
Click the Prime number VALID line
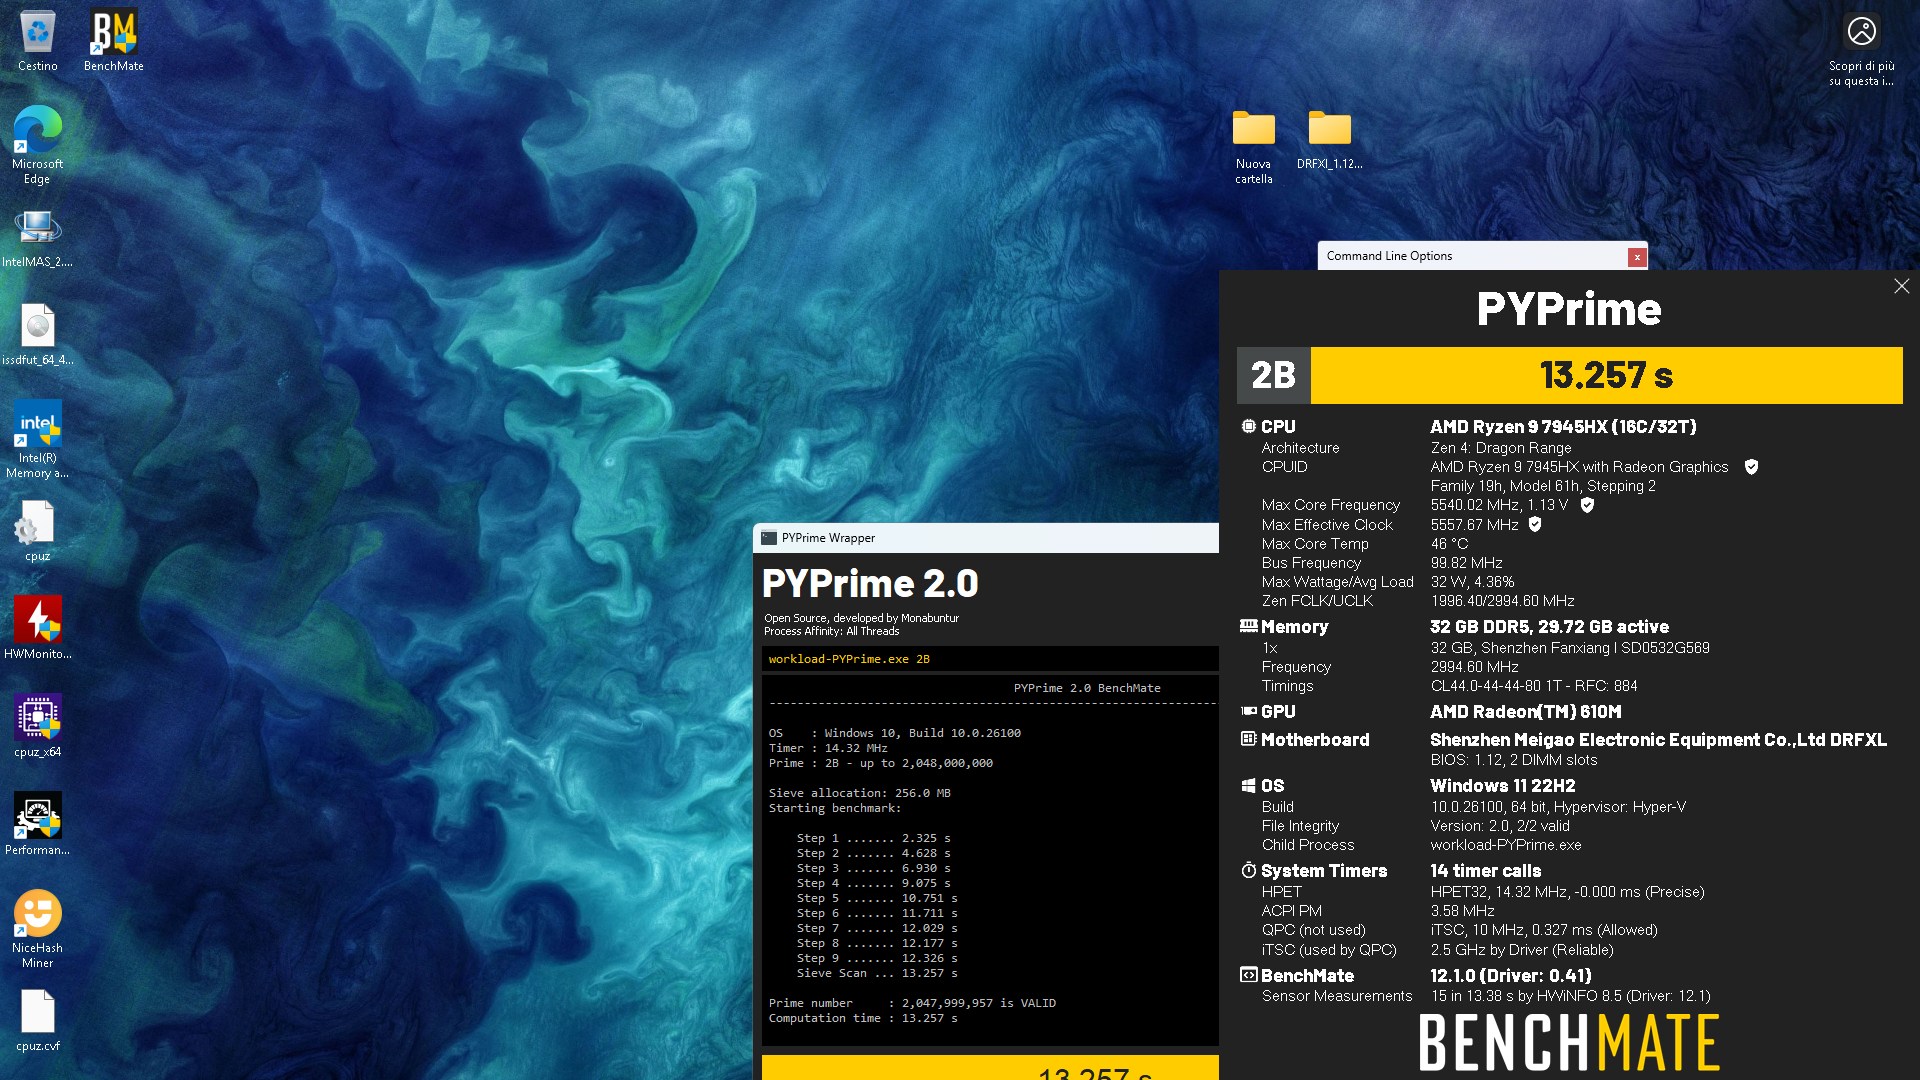[912, 1003]
